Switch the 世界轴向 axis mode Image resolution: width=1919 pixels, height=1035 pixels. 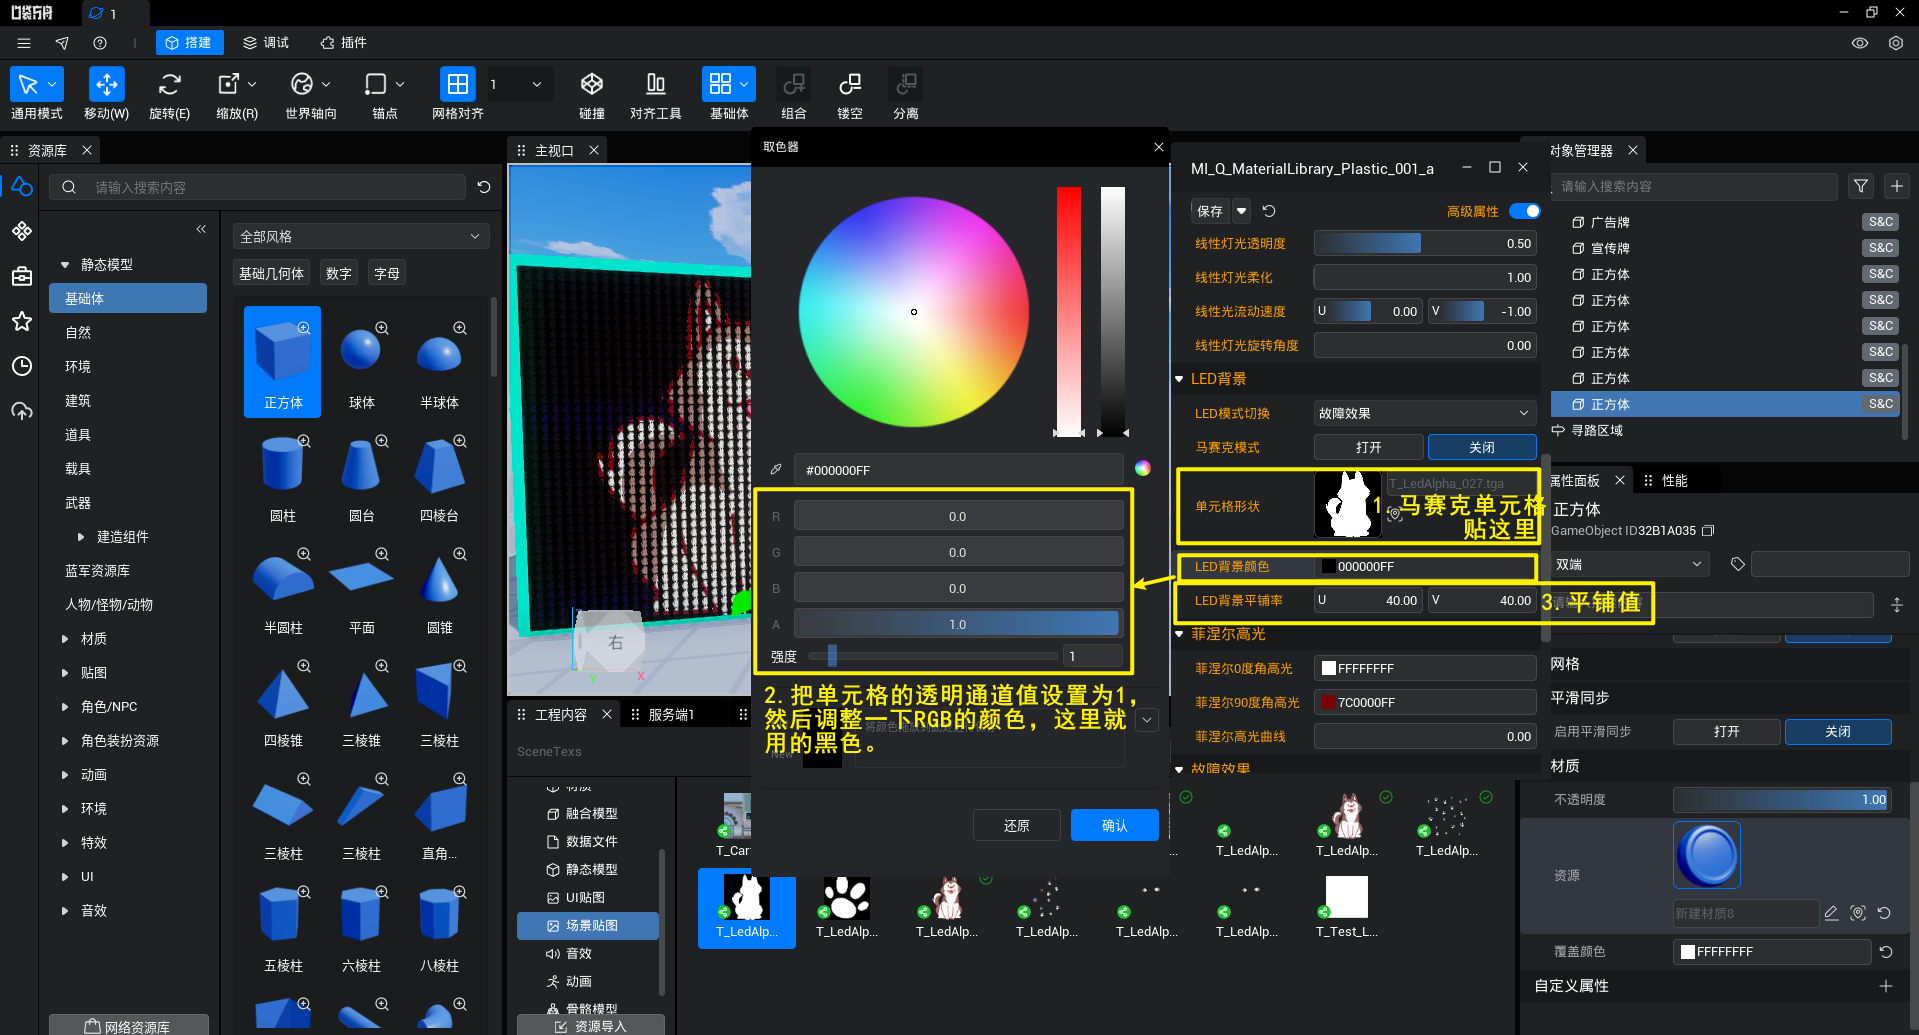[302, 84]
